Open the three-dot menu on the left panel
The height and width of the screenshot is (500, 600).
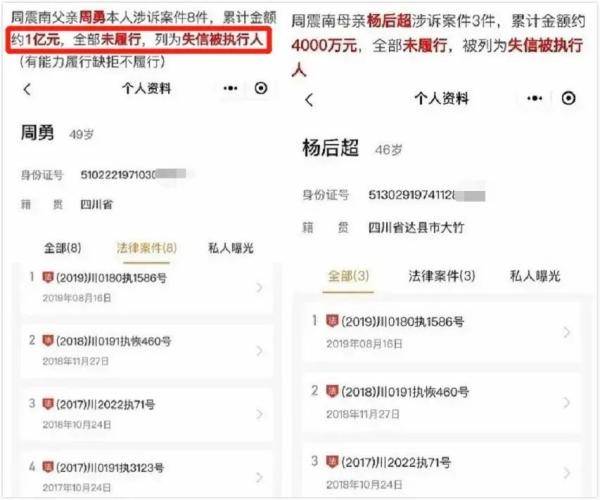click(230, 88)
